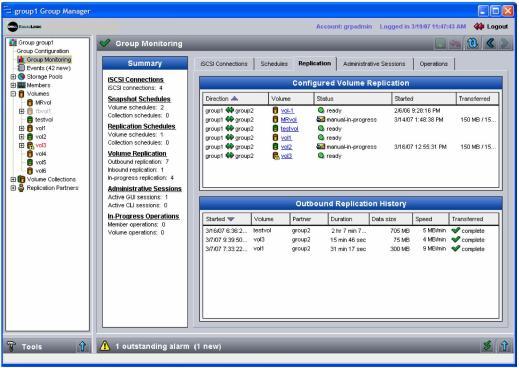Viewport: 519px width, 368px height.
Task: Click the MRvol volume icon in the tree
Action: [x=30, y=102]
